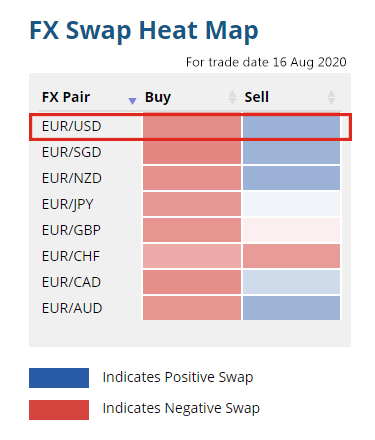Sort table by Buy header

coord(158,97)
